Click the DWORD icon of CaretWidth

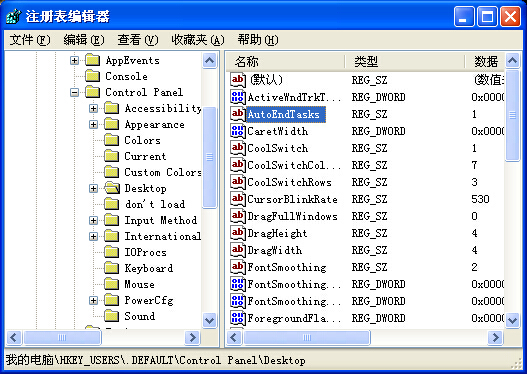[x=238, y=131]
